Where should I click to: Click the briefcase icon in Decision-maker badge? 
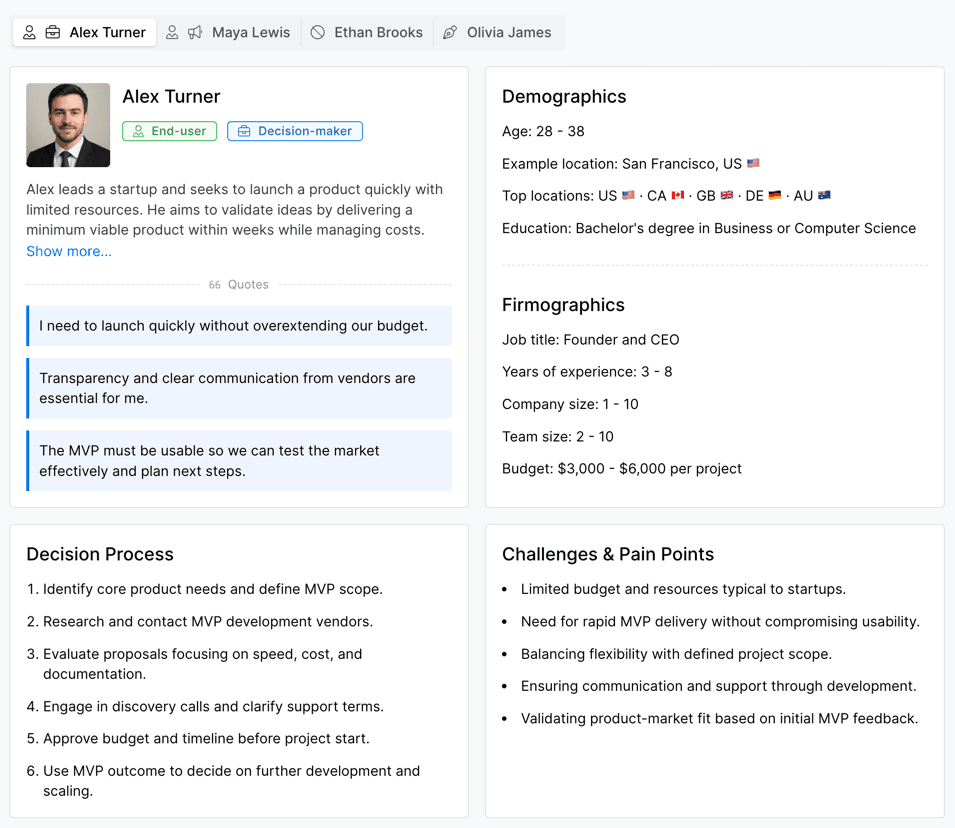244,131
